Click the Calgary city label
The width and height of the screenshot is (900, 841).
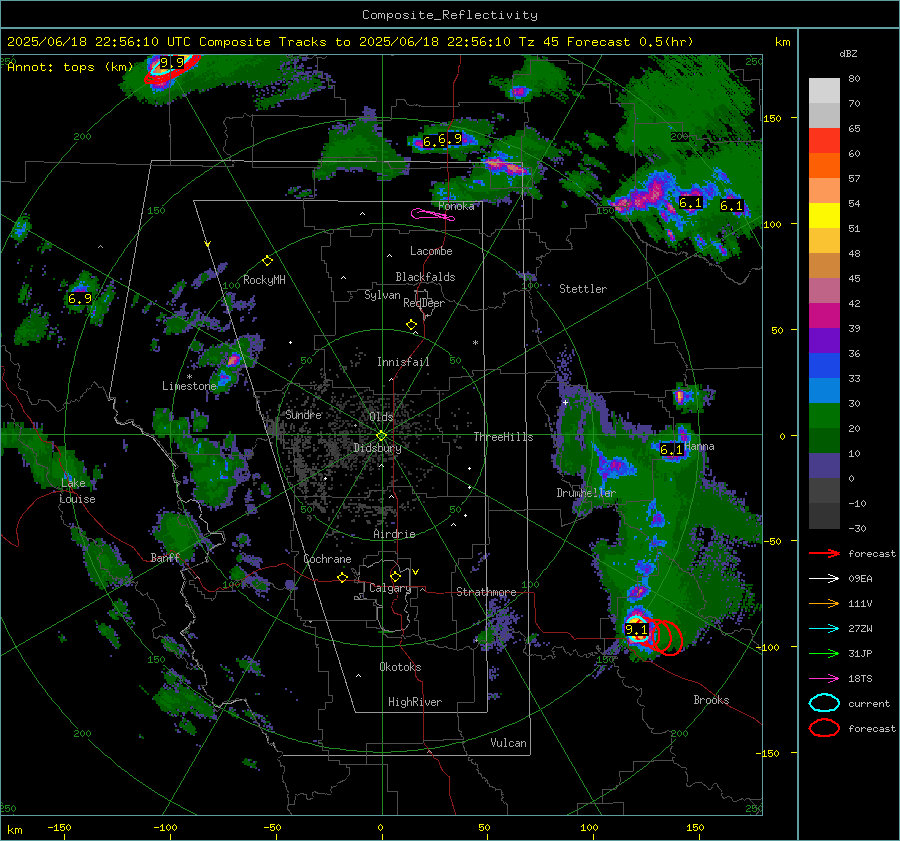pyautogui.click(x=390, y=588)
